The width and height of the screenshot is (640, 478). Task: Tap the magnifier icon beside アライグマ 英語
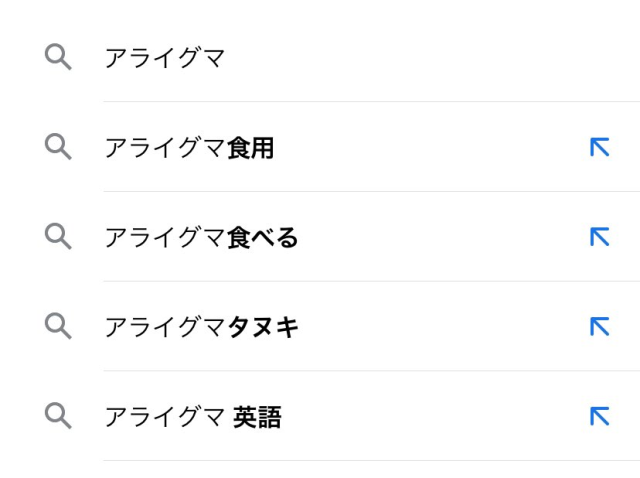pyautogui.click(x=58, y=416)
